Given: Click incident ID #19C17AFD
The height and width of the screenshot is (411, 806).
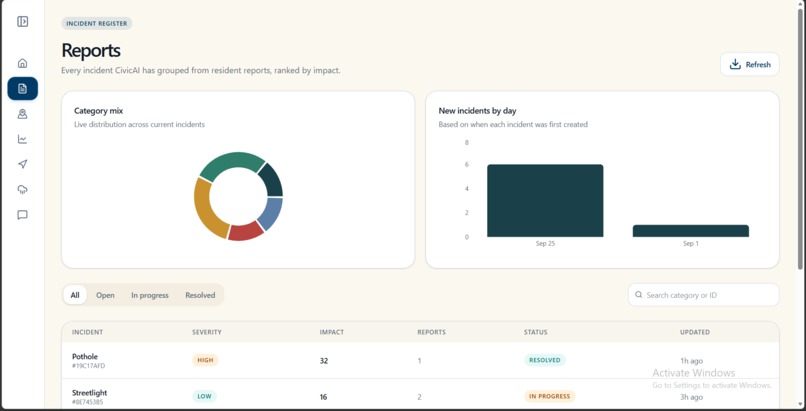Looking at the screenshot, I should pos(88,366).
